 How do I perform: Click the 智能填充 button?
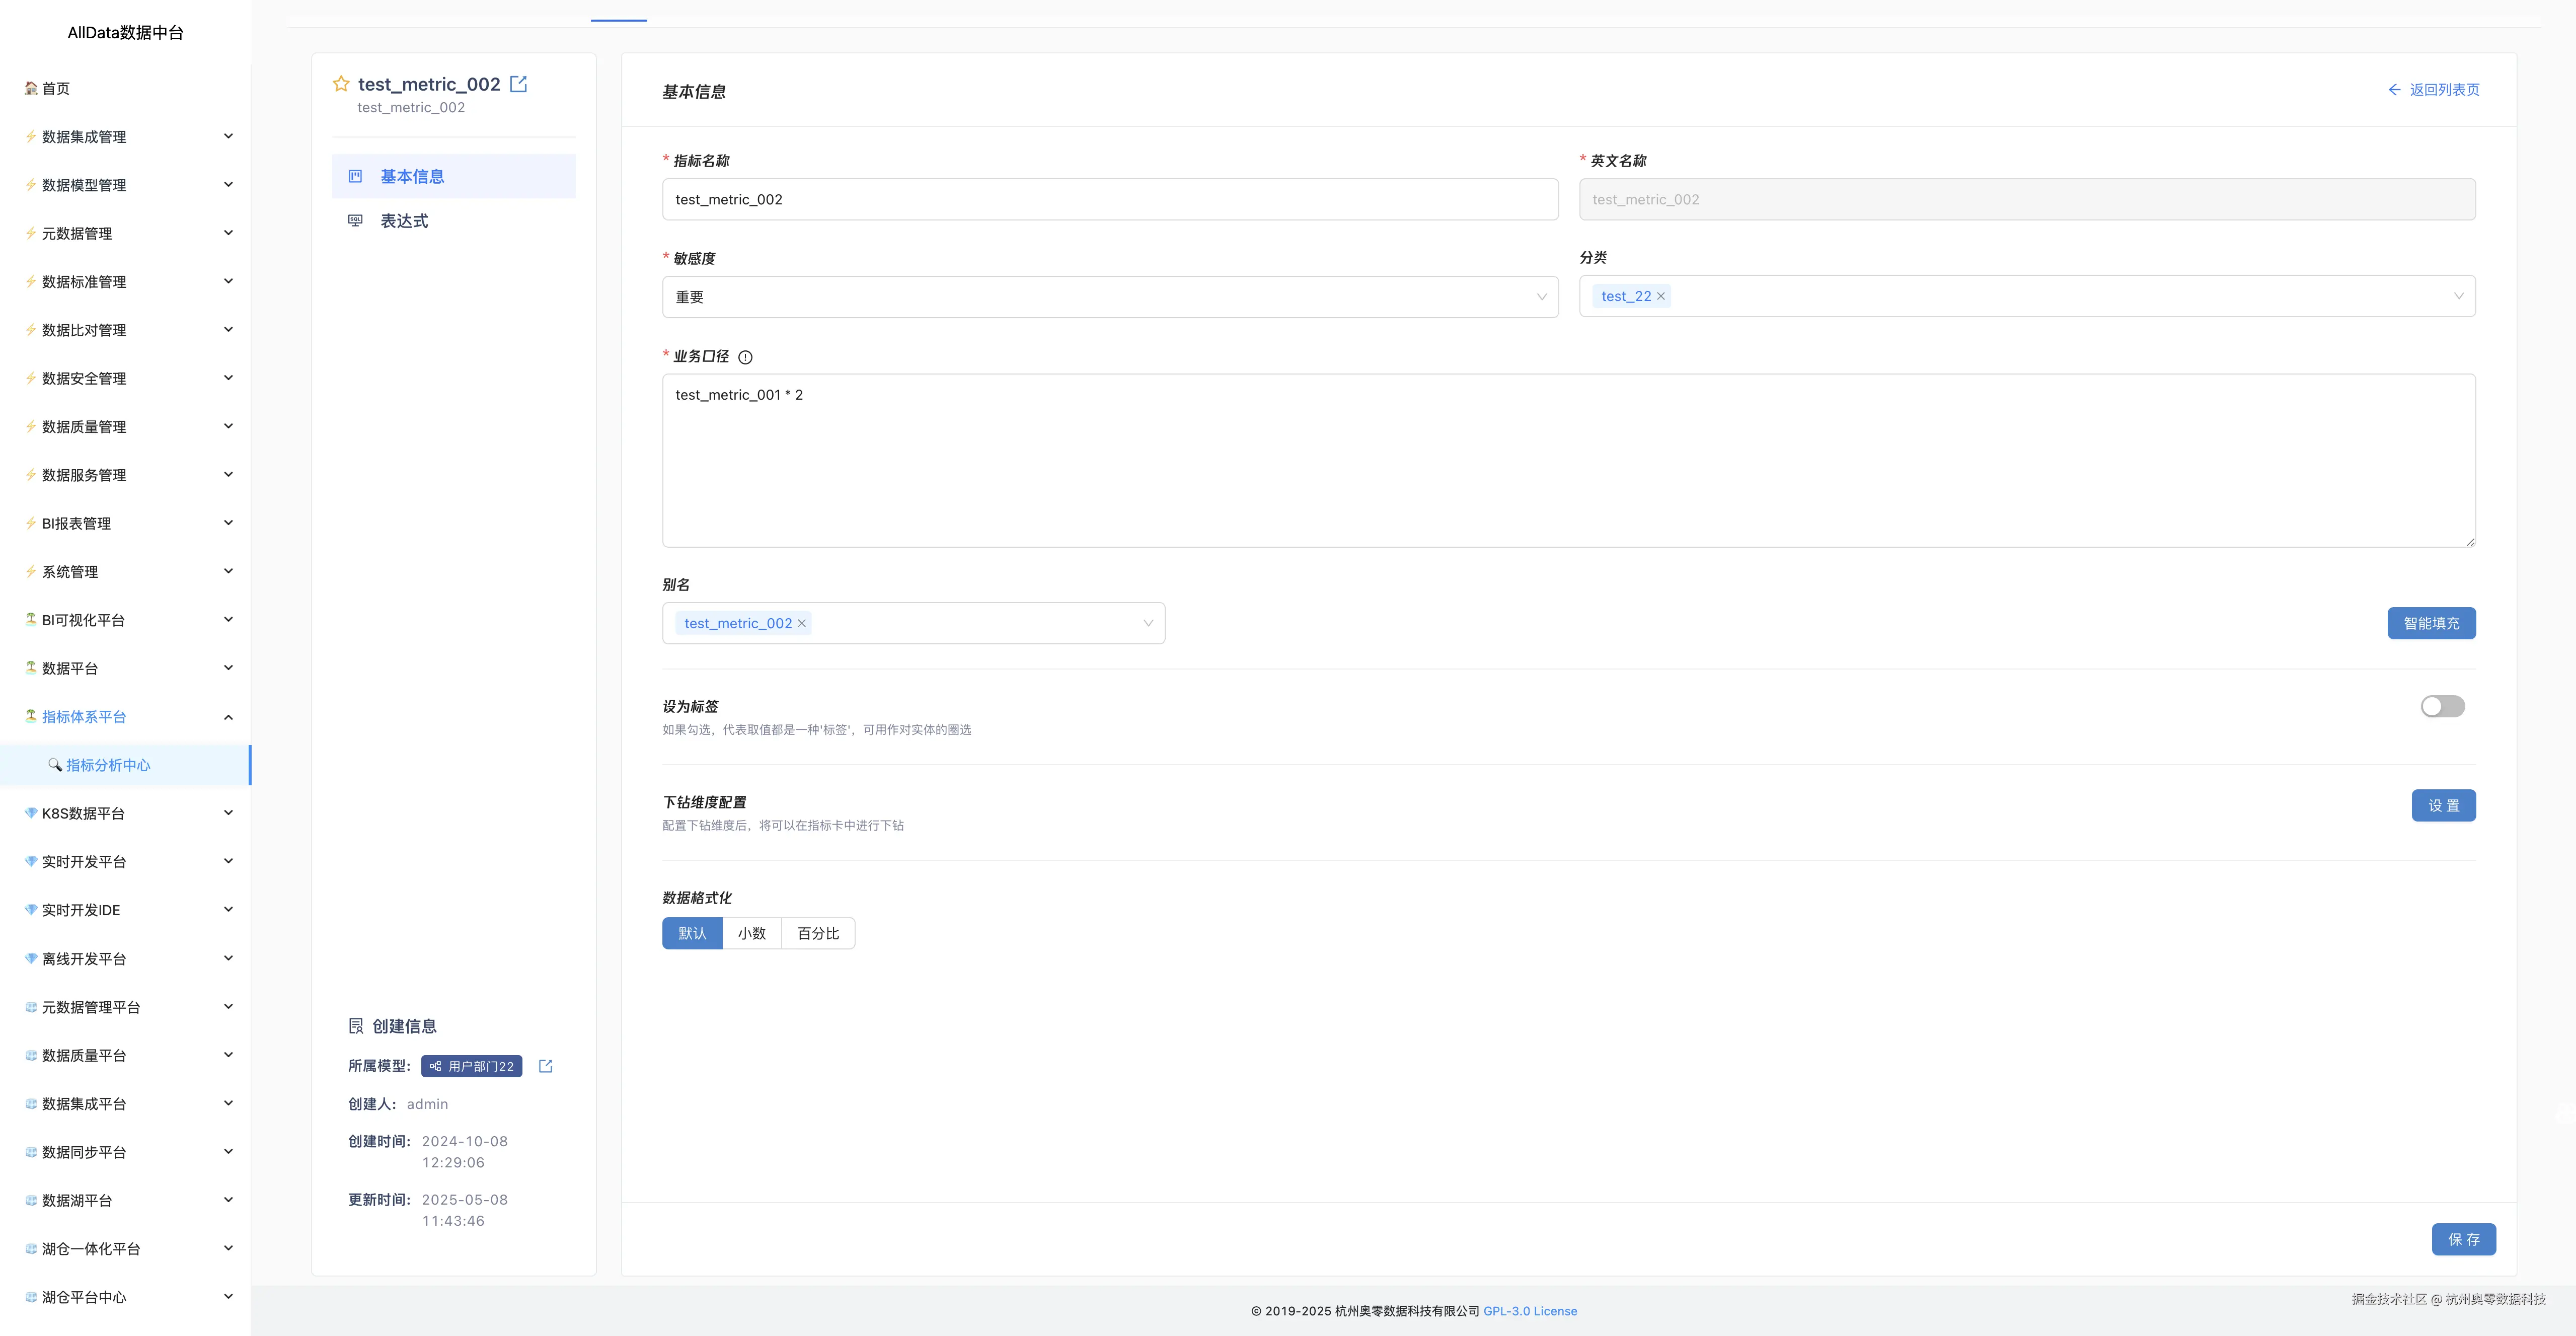tap(2431, 623)
